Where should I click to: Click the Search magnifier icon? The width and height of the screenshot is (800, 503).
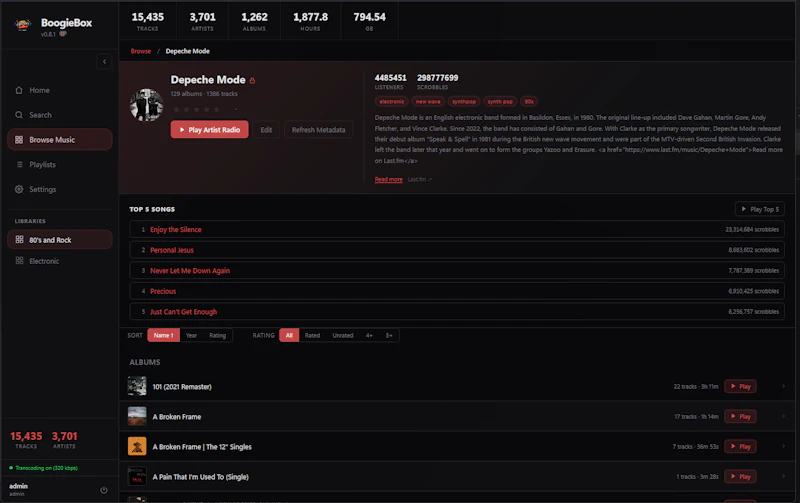[19, 115]
